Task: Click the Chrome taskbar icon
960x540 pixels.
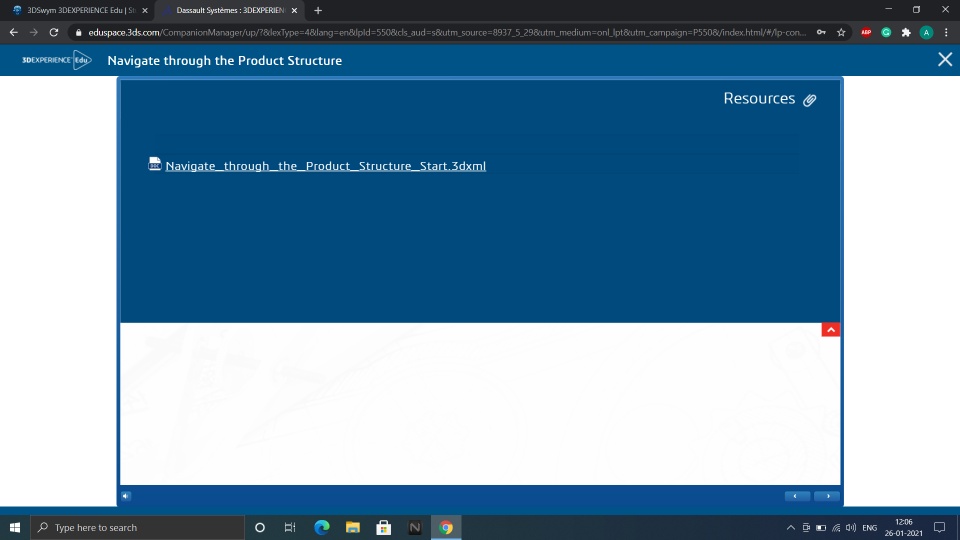Action: tap(446, 527)
